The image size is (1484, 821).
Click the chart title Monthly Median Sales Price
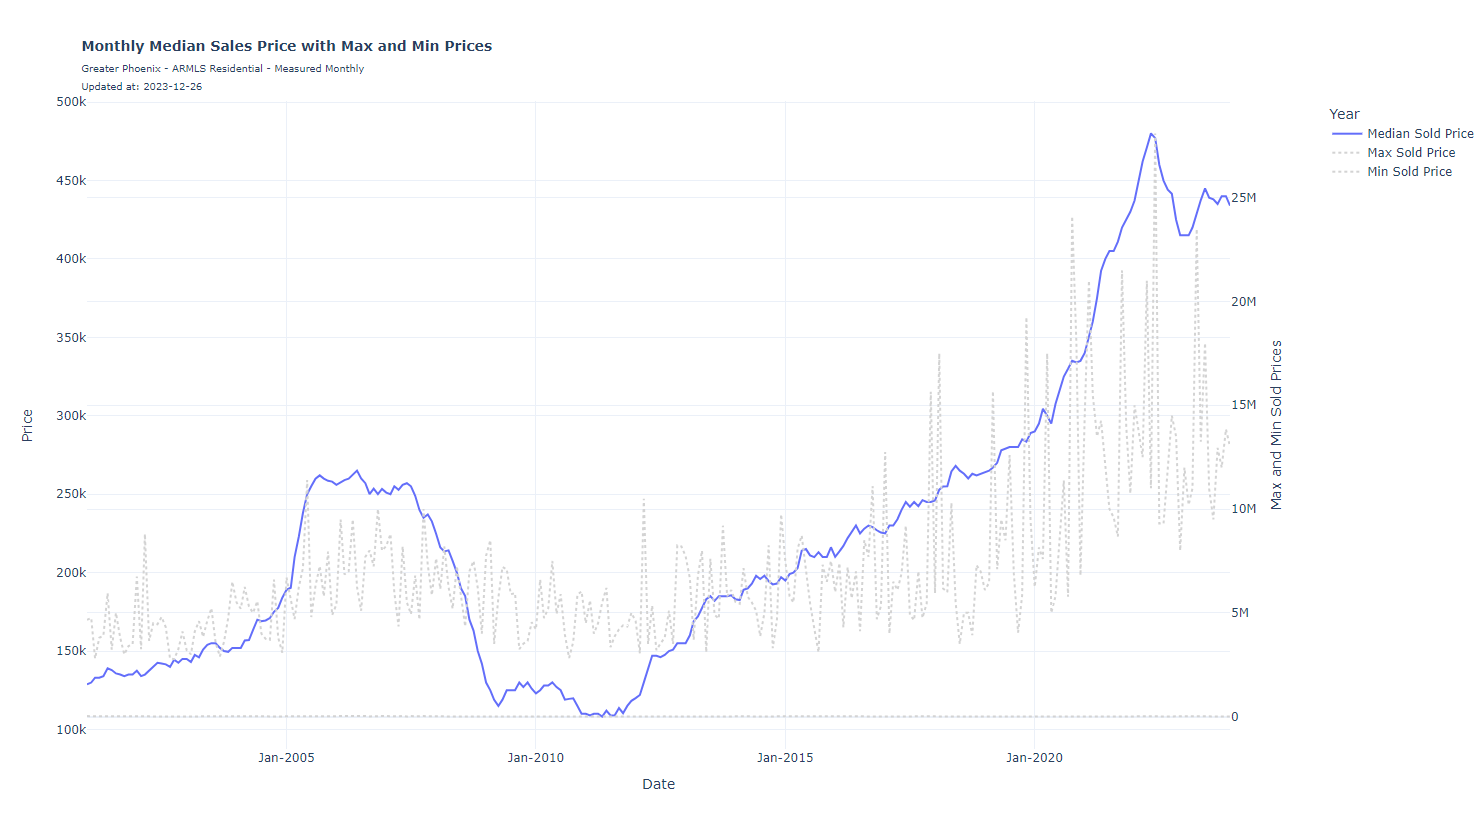click(x=286, y=46)
